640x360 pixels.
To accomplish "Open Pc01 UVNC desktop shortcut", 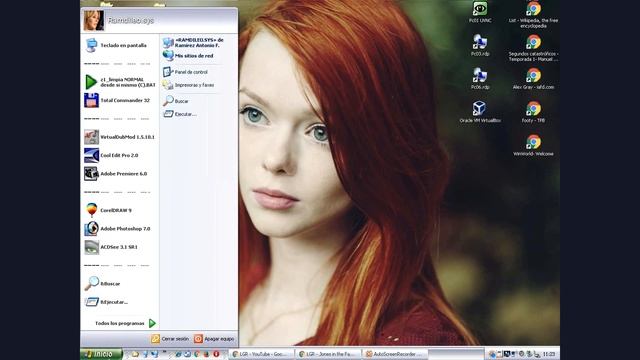I will click(x=480, y=12).
